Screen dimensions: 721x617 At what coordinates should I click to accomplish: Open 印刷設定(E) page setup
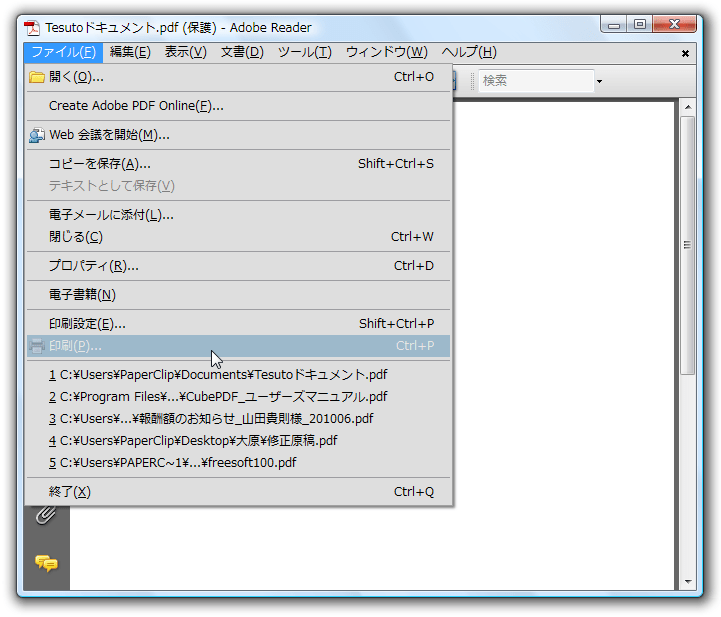(238, 324)
